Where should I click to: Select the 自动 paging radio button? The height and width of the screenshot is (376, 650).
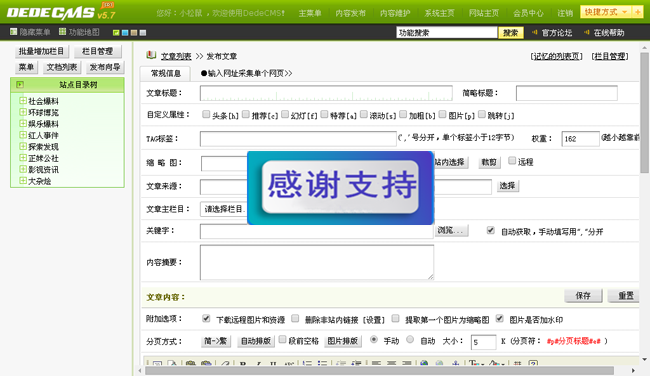(x=410, y=340)
